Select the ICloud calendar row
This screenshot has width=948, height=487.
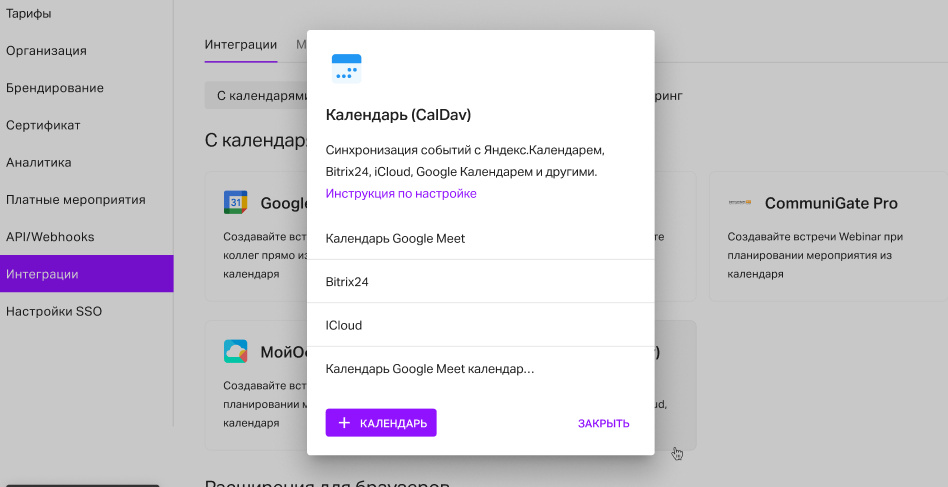click(481, 325)
